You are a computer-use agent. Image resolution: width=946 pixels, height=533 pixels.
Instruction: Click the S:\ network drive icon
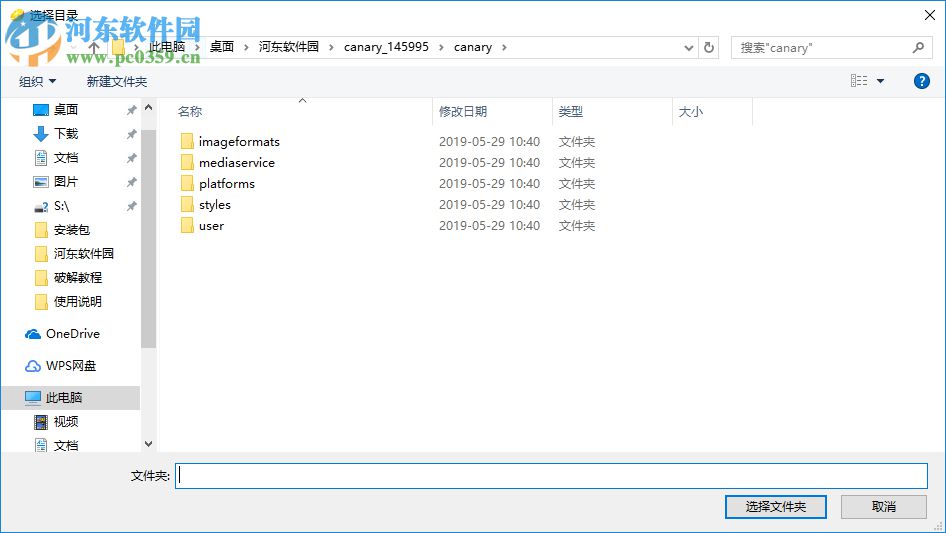pyautogui.click(x=40, y=207)
